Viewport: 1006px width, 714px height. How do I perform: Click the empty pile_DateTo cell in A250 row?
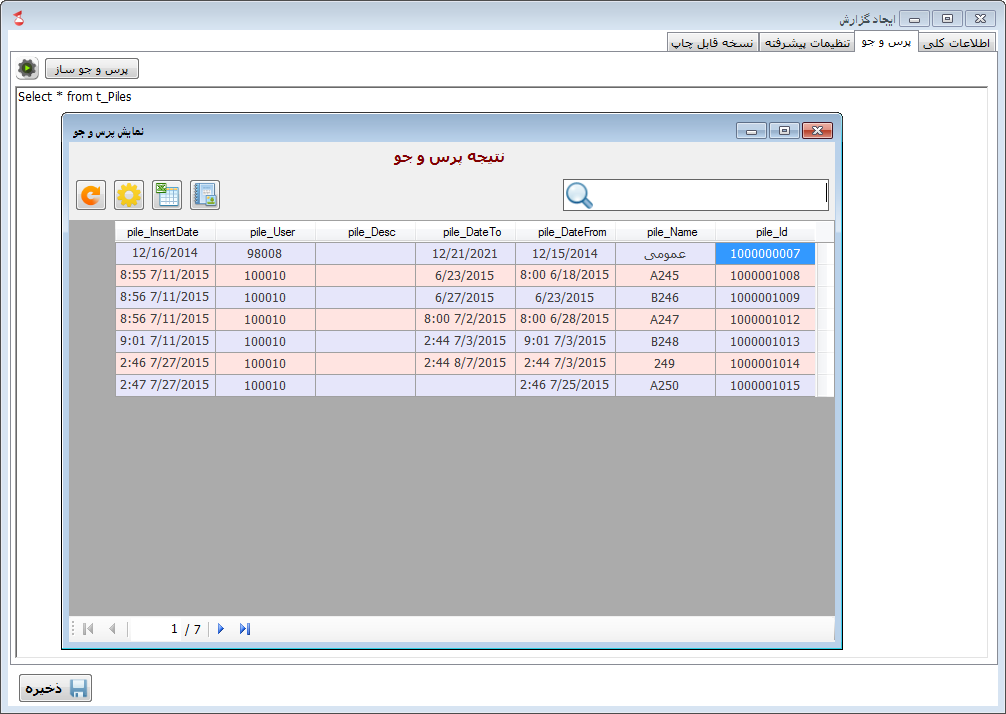[465, 385]
